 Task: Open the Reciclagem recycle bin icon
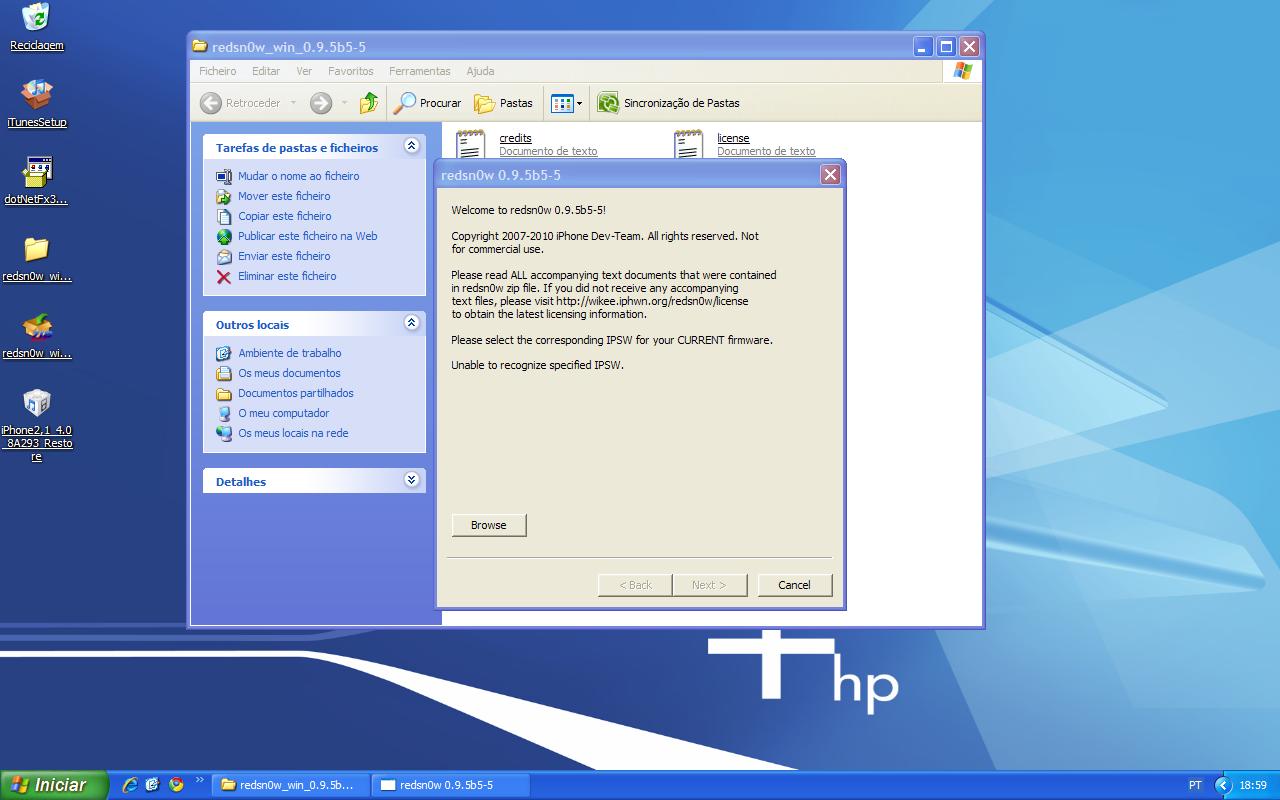click(36, 26)
